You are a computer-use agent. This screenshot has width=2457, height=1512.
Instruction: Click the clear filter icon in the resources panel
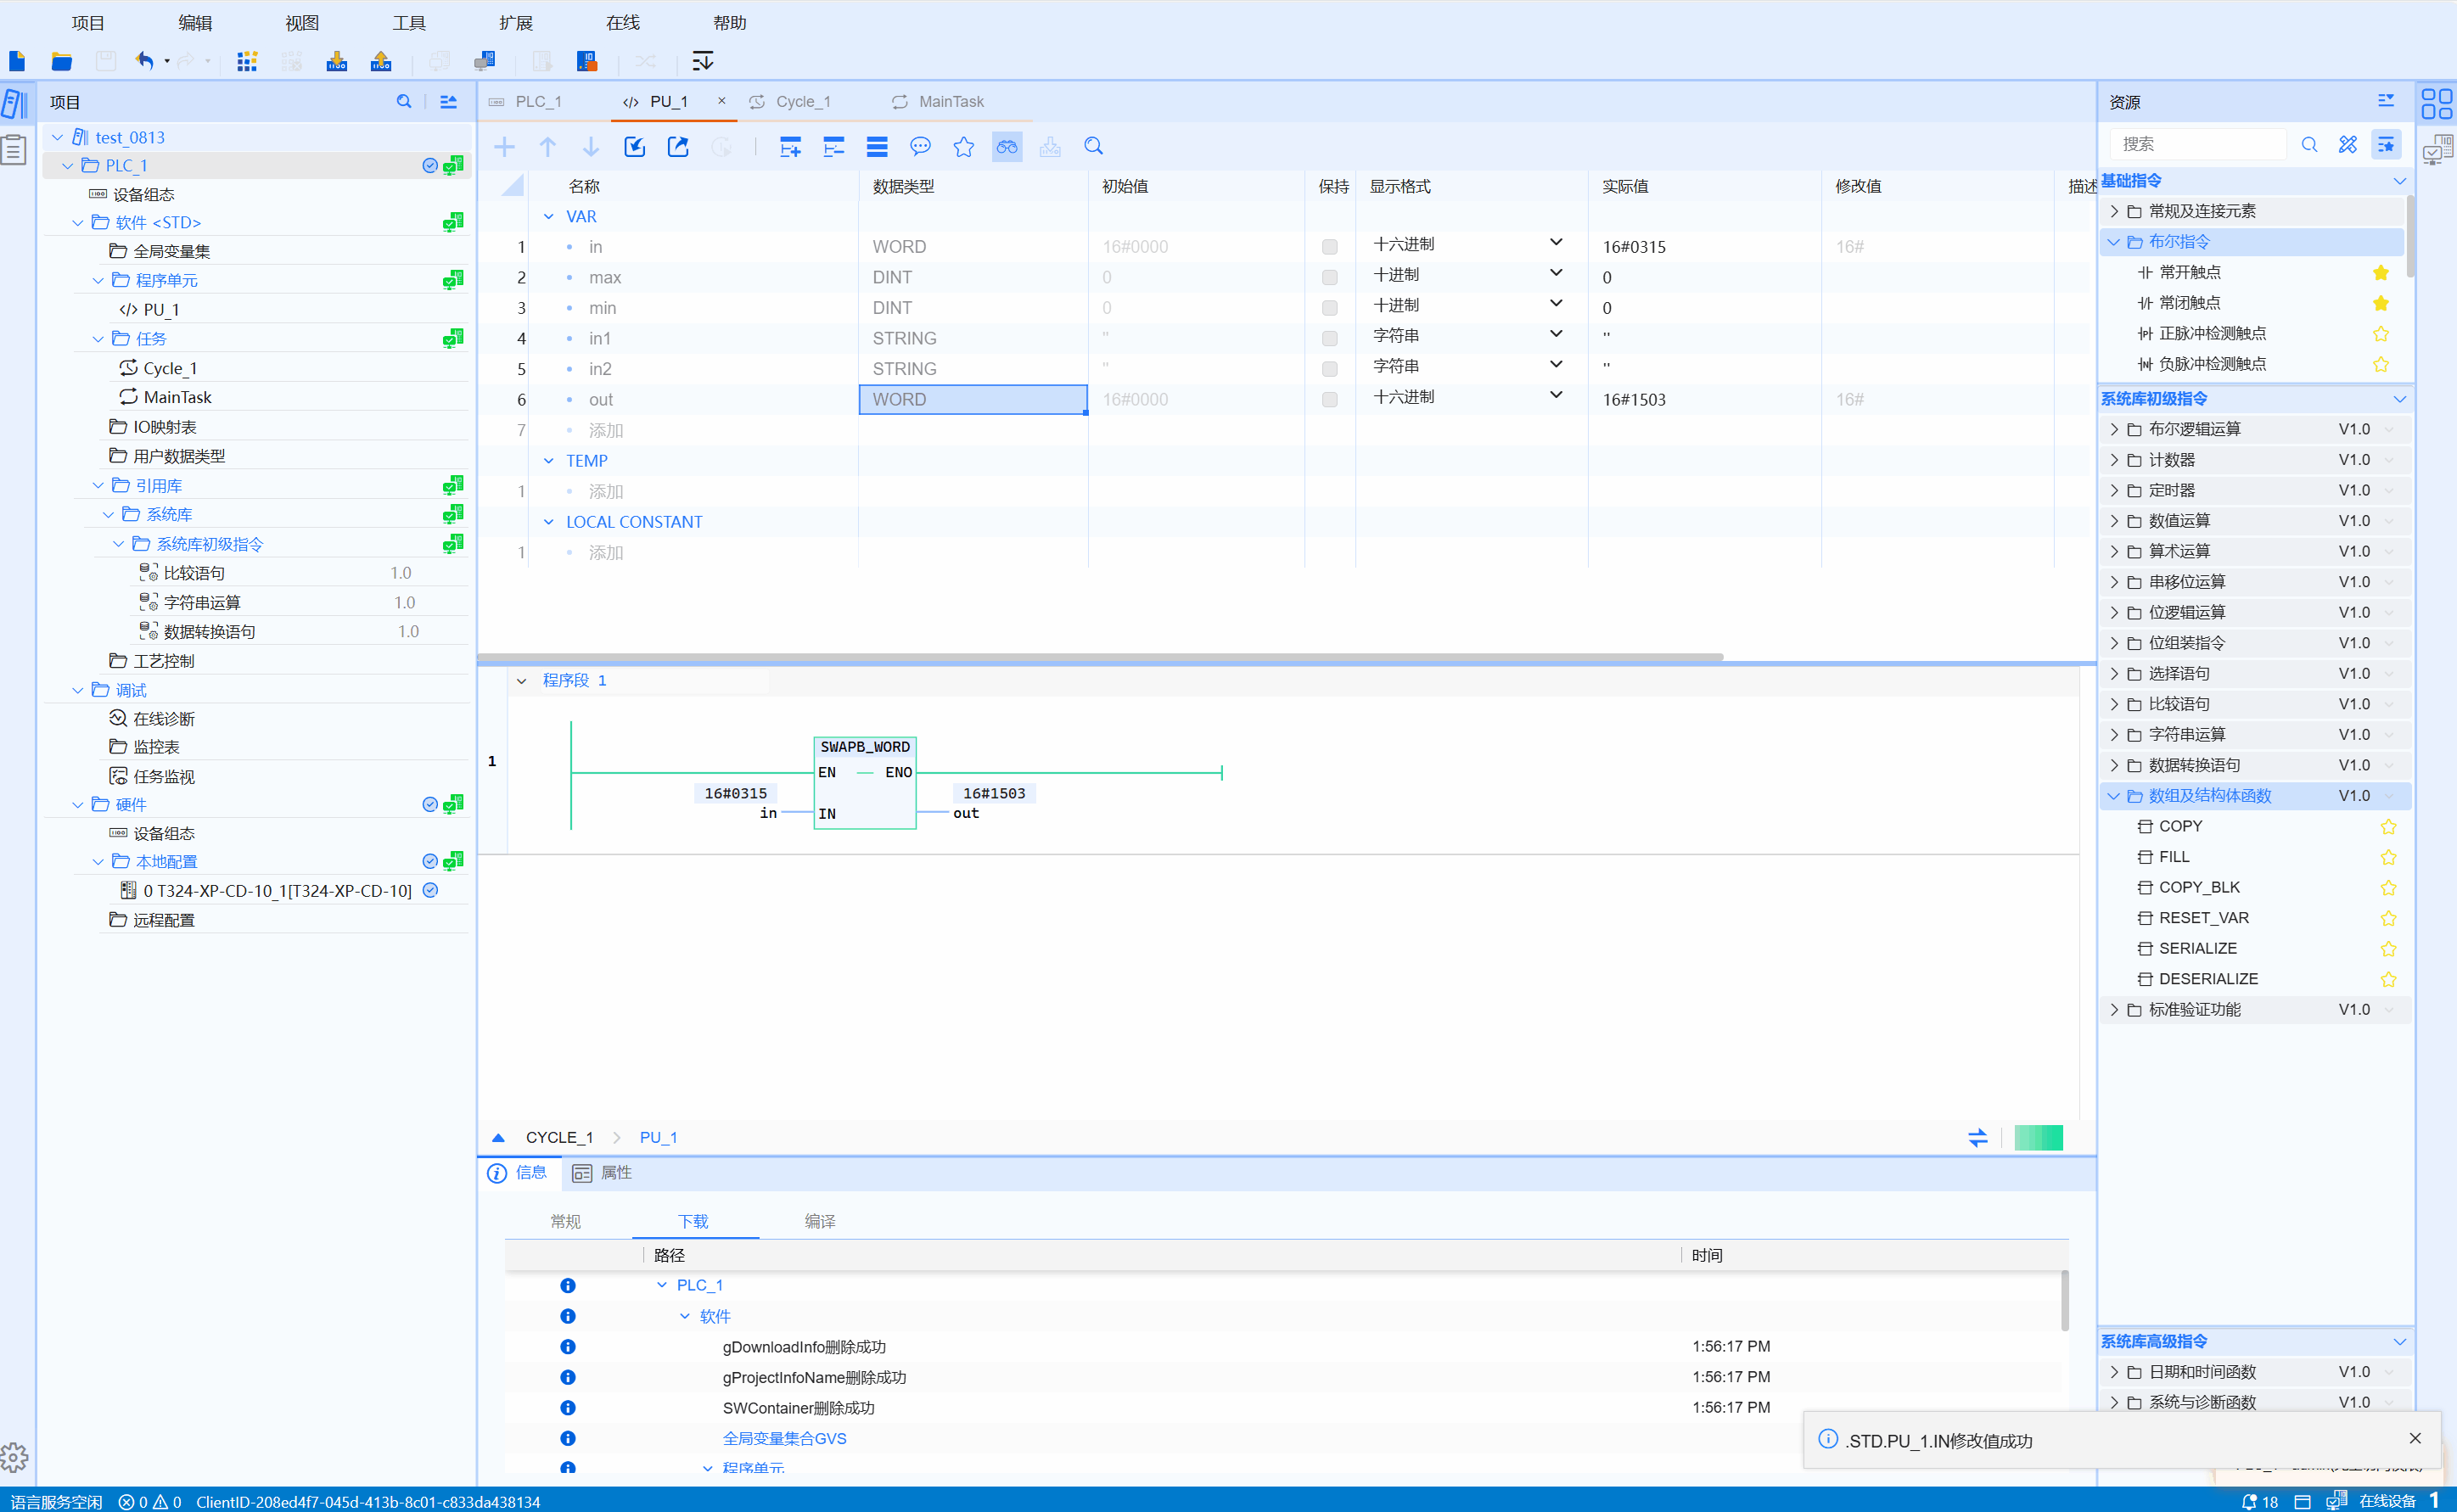click(x=2347, y=144)
